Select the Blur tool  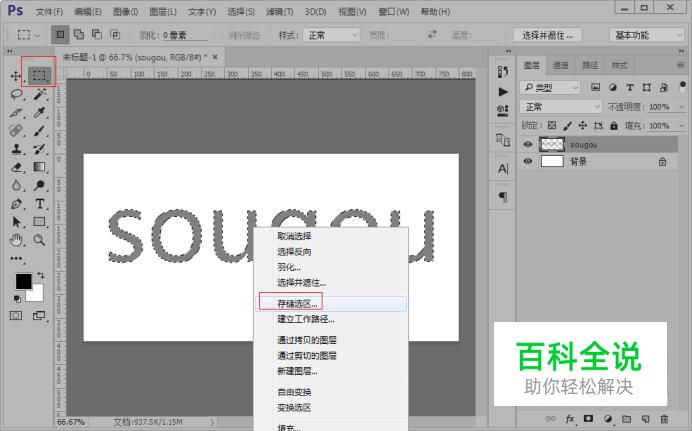click(x=16, y=185)
